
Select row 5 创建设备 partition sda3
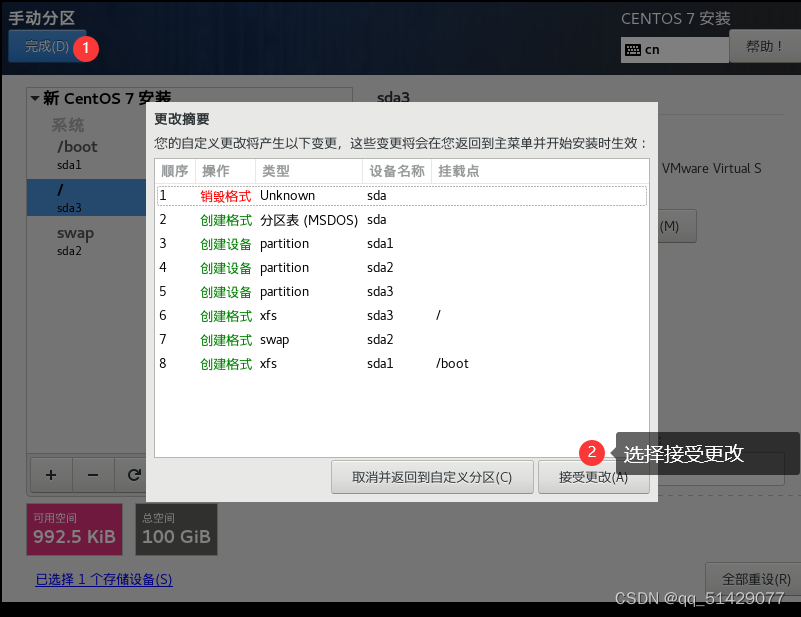click(402, 292)
